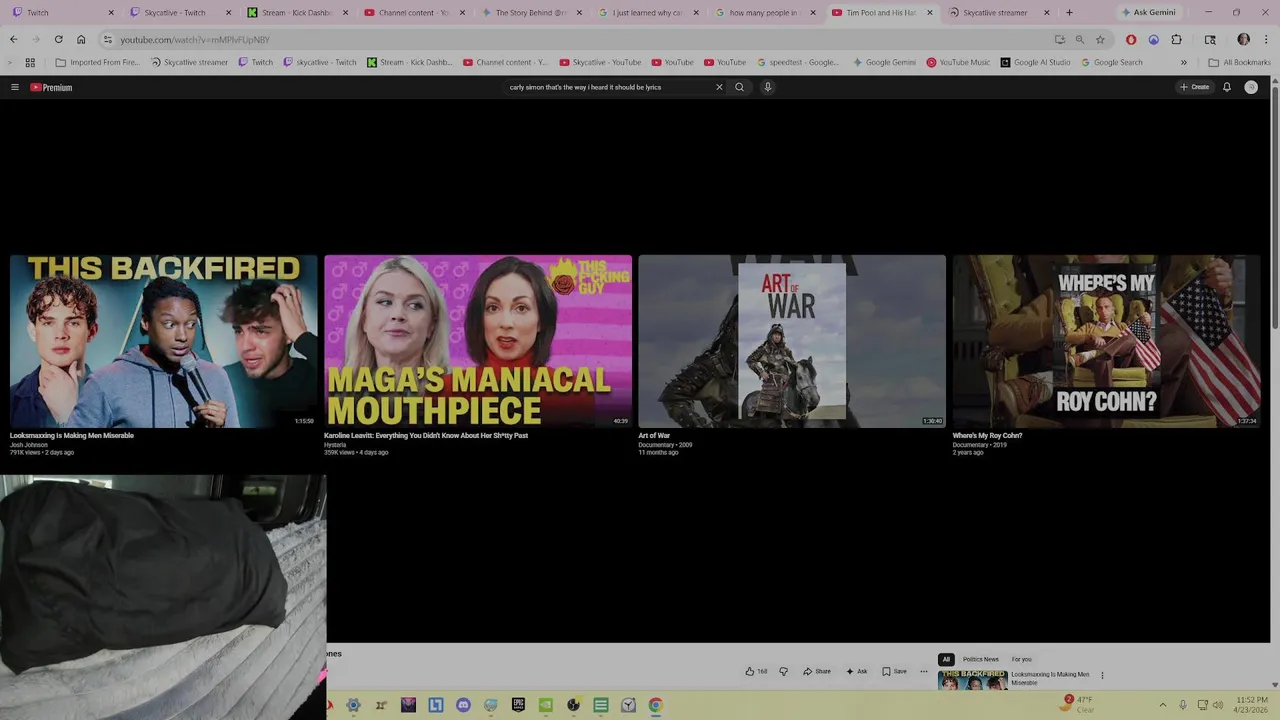Open Looksmaxxing Is Making Men Miserable title

(72, 435)
